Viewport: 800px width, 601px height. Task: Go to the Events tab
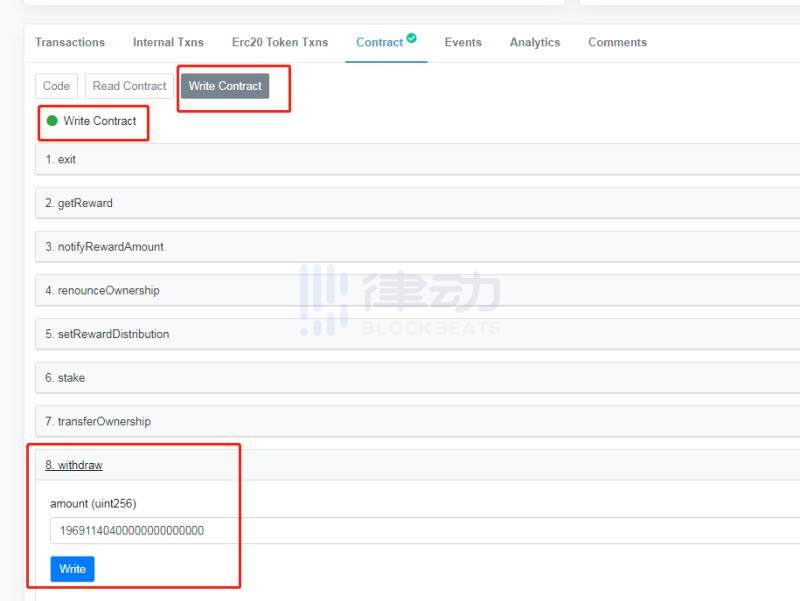point(463,42)
